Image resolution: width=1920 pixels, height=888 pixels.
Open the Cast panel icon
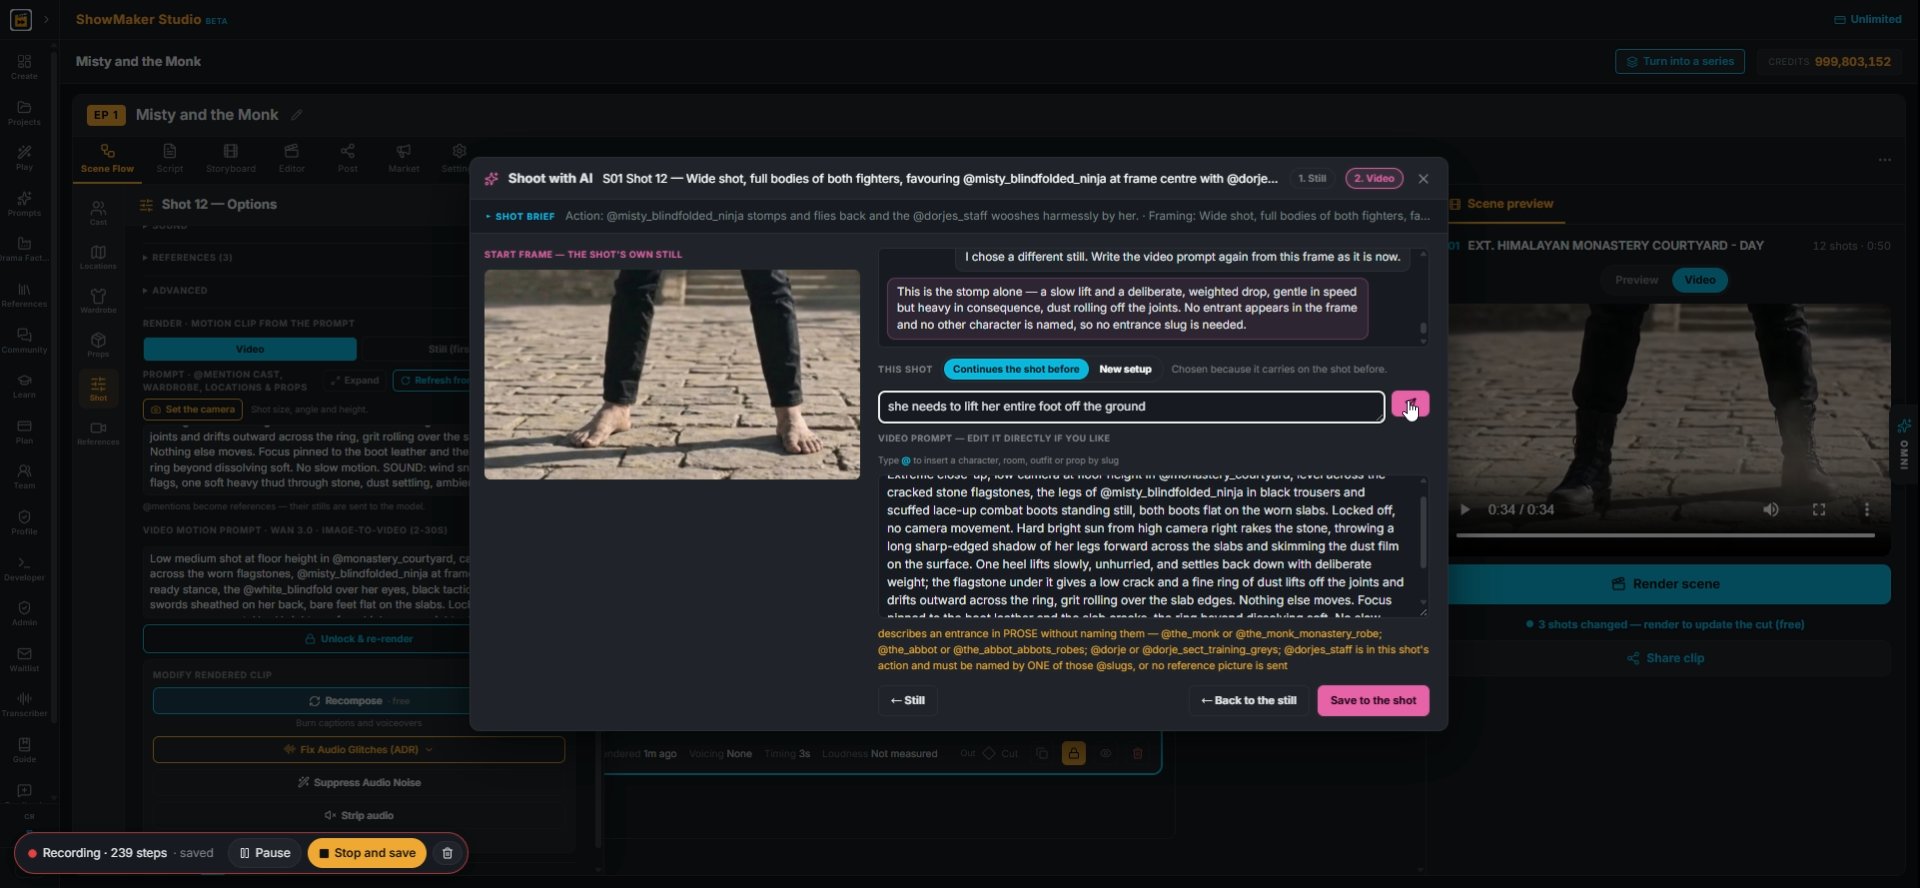98,212
